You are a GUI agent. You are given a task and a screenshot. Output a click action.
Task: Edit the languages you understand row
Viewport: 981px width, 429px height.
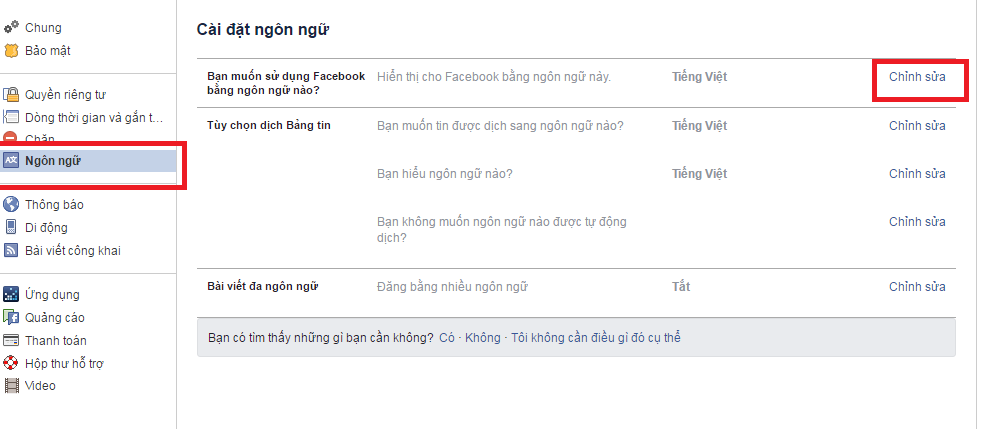[x=916, y=173]
